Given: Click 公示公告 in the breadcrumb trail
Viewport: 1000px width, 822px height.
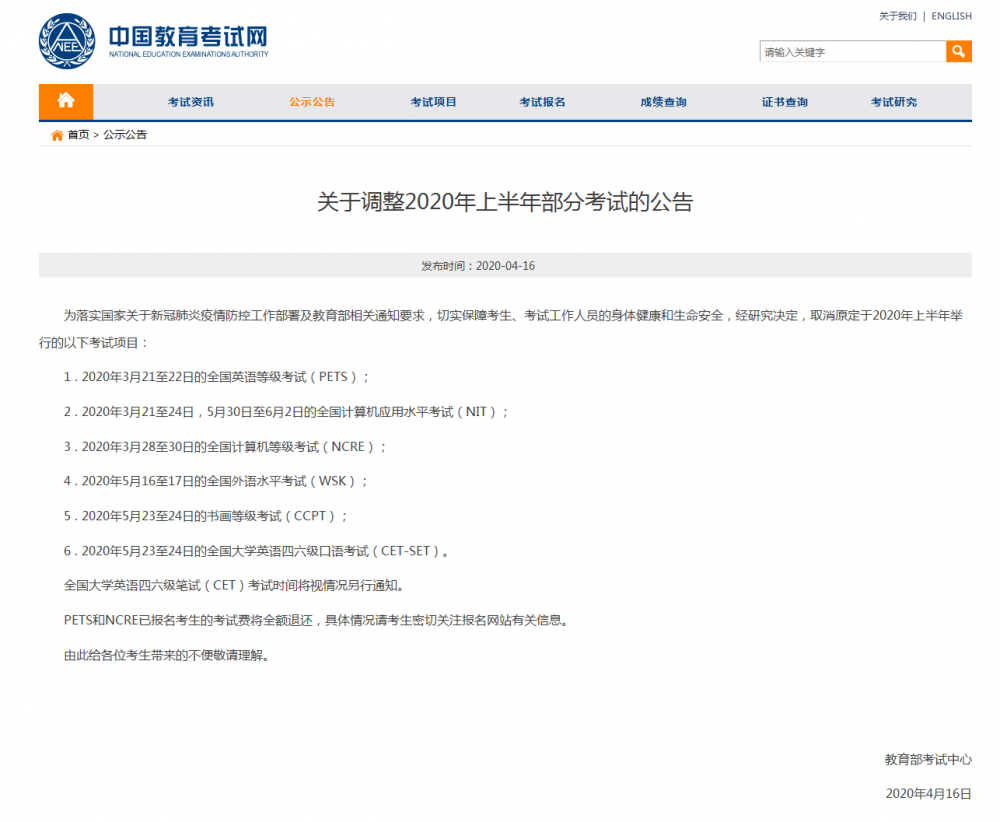Looking at the screenshot, I should tap(125, 135).
